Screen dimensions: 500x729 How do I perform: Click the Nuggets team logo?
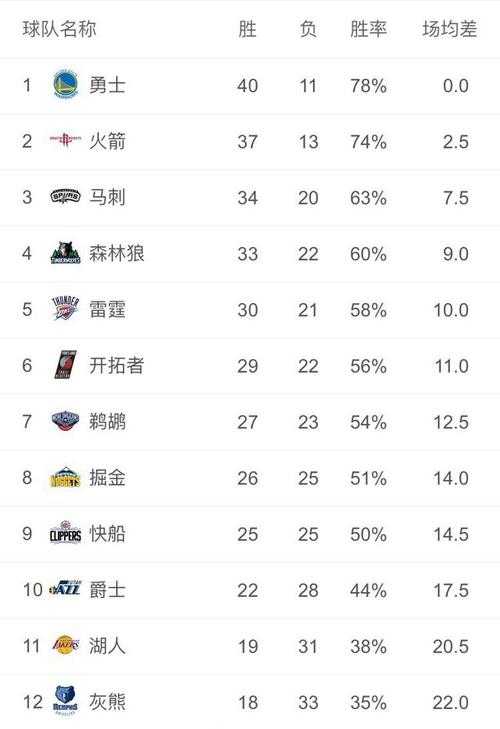[x=66, y=477]
